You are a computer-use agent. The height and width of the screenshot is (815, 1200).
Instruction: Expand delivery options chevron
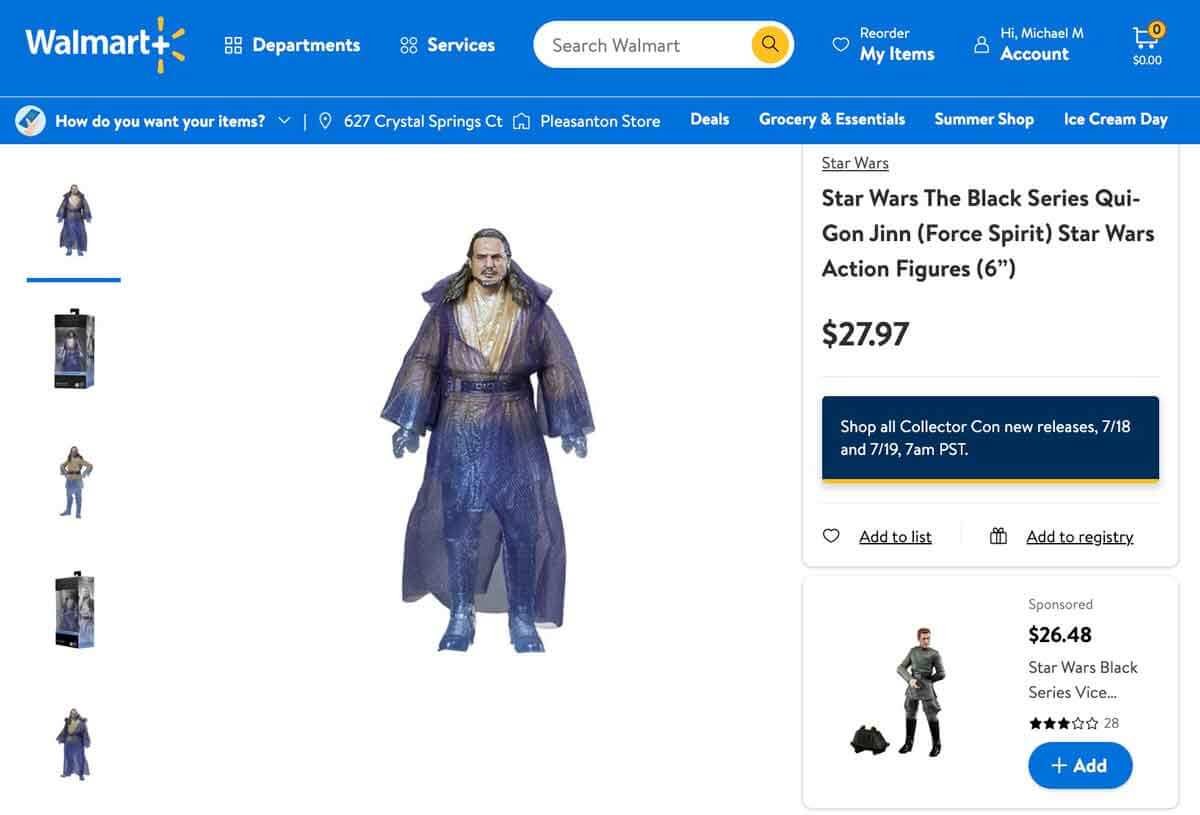pos(286,120)
